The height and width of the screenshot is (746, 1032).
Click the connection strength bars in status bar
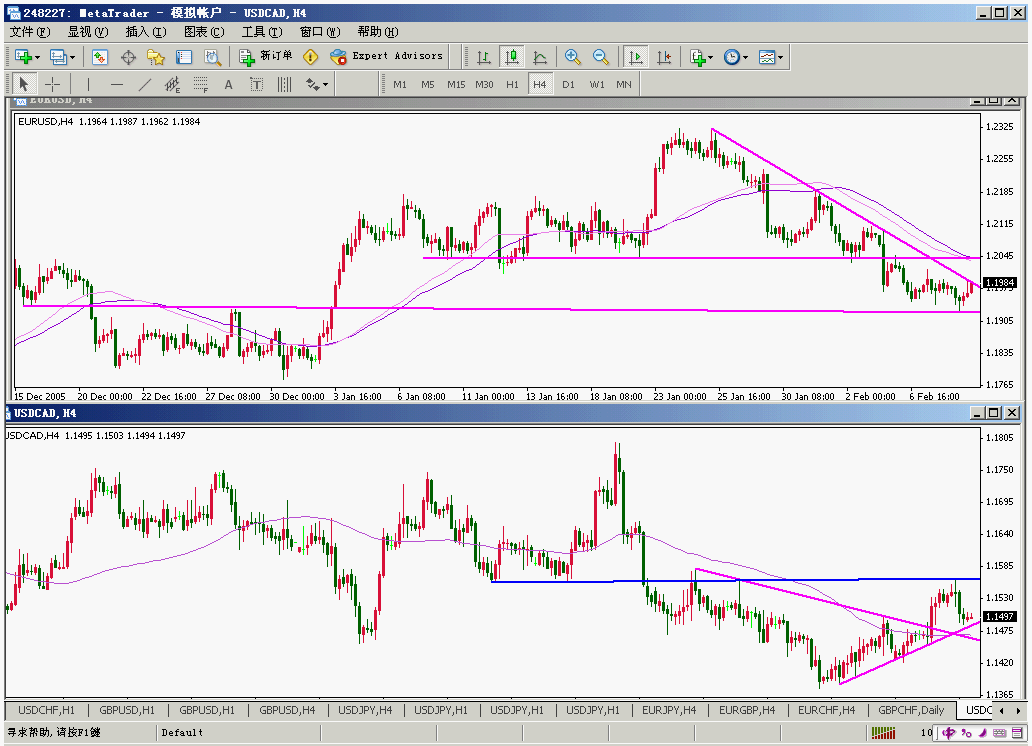click(884, 732)
